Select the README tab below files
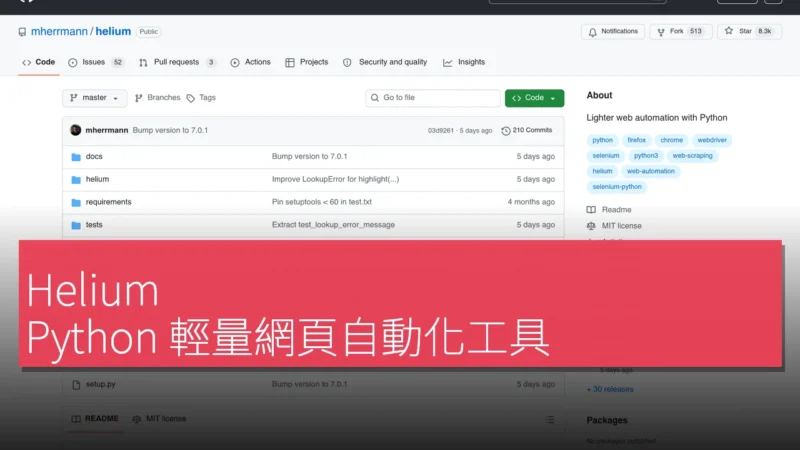The image size is (800, 450). pyautogui.click(x=95, y=419)
